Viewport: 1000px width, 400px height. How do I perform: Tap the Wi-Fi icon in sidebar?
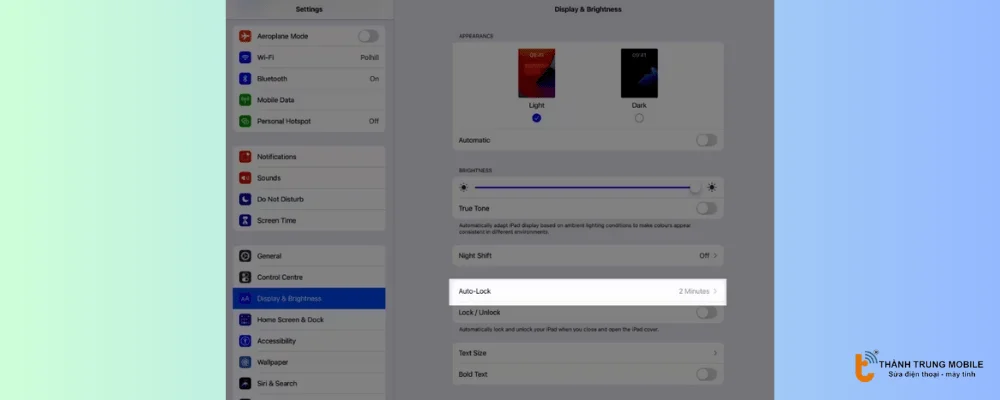click(245, 58)
